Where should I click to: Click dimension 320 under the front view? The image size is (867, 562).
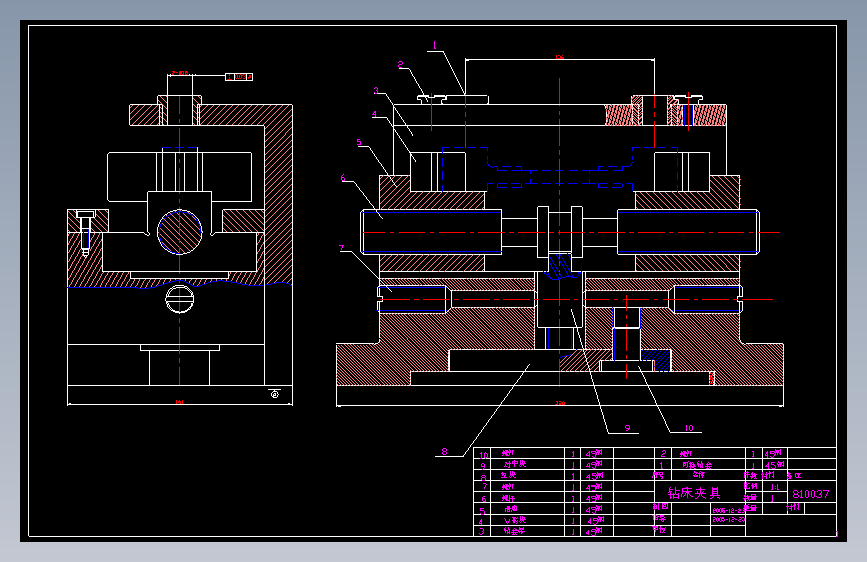click(560, 403)
